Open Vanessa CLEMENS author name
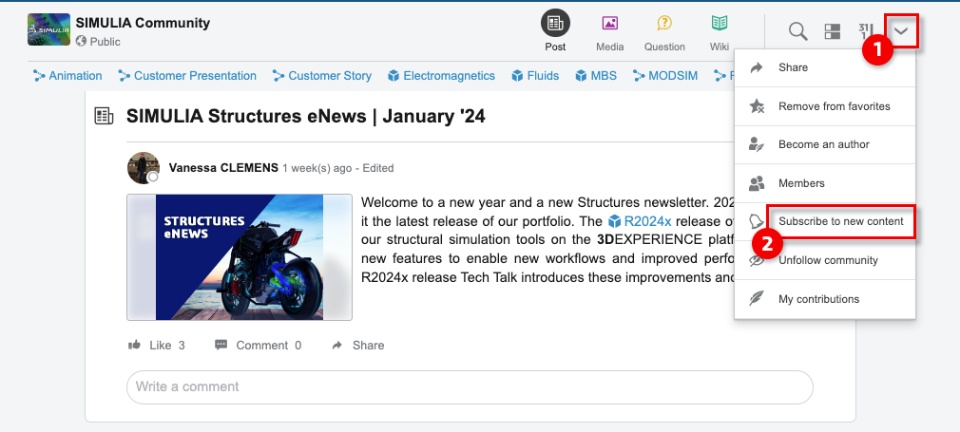The width and height of the screenshot is (960, 432). click(223, 168)
